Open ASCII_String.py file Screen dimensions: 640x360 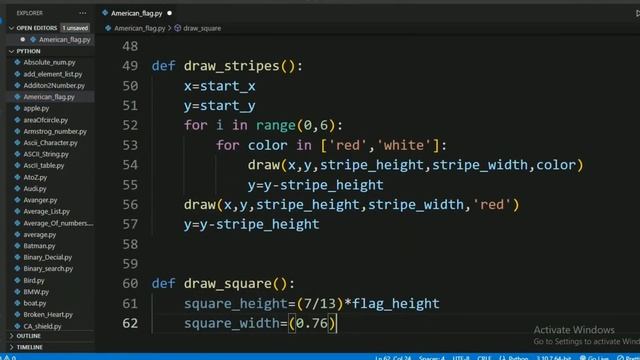click(x=46, y=154)
